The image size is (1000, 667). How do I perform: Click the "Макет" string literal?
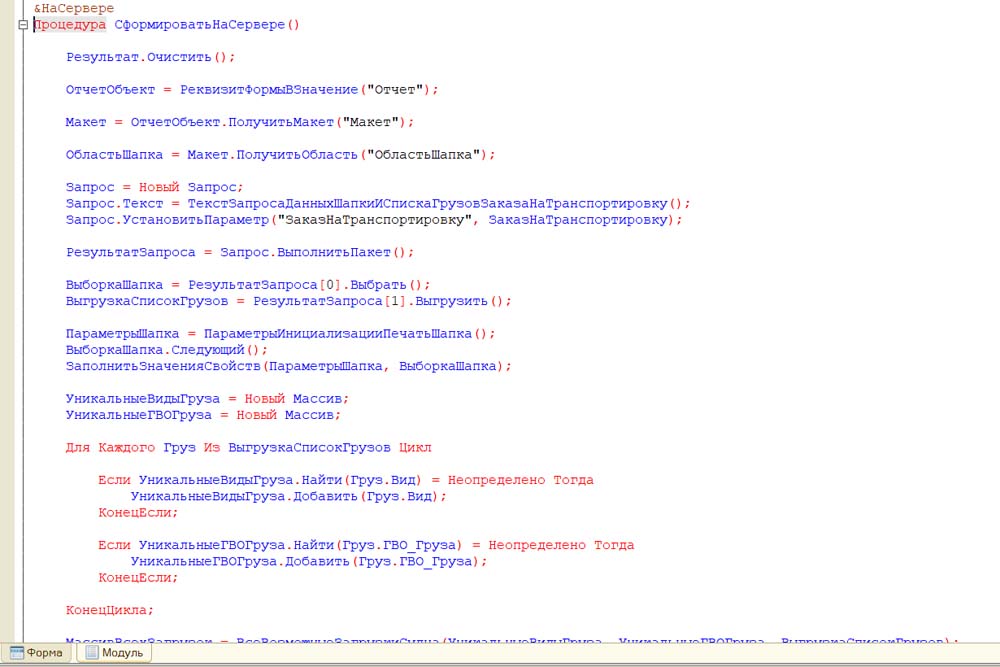[x=372, y=122]
